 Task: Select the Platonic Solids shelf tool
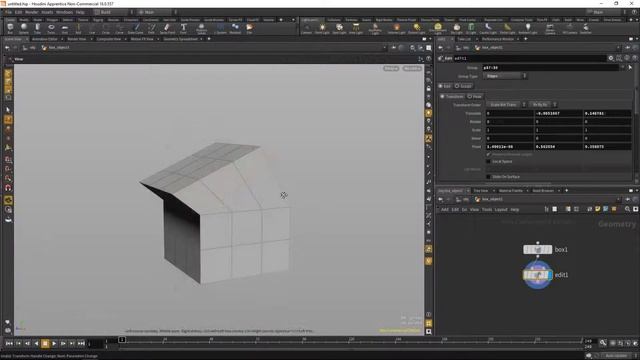pyautogui.click(x=201, y=28)
